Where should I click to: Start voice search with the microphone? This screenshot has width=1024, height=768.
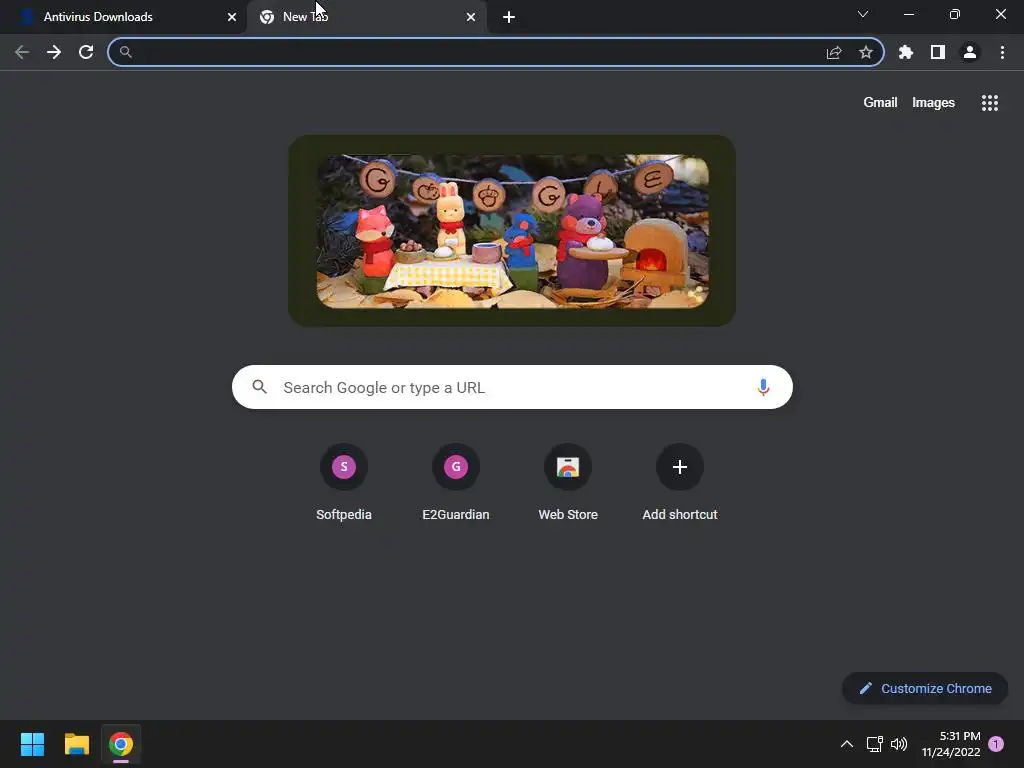click(x=763, y=387)
